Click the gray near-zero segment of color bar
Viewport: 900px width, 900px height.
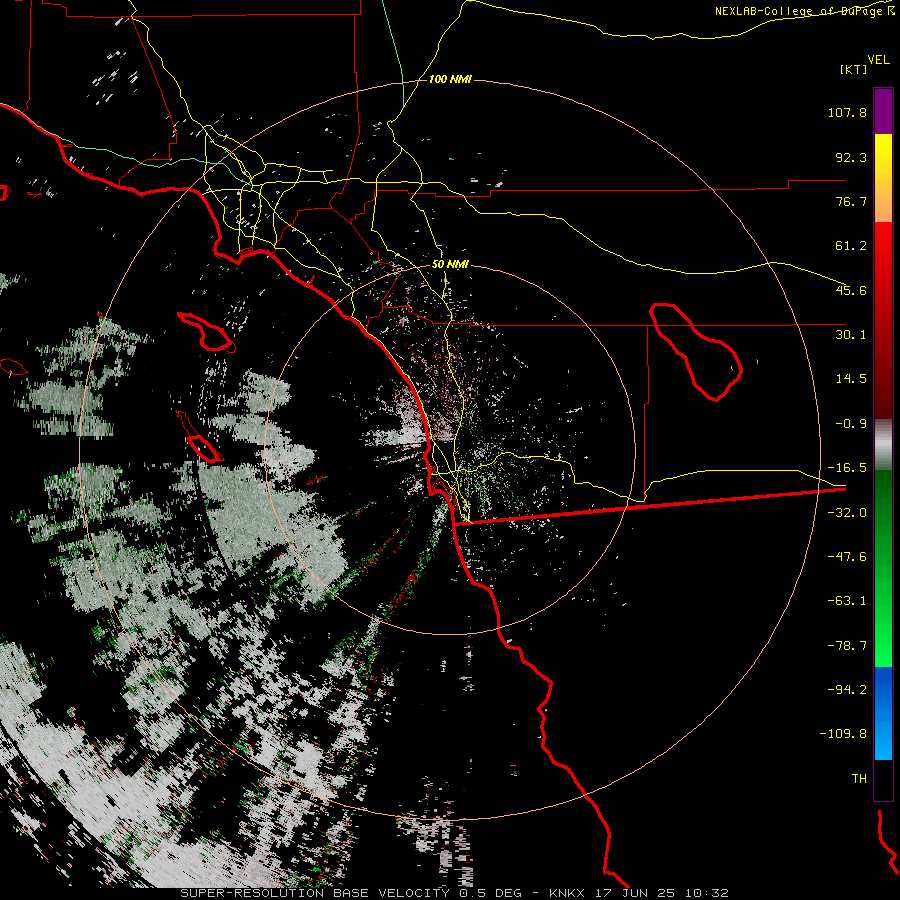pyautogui.click(x=883, y=445)
